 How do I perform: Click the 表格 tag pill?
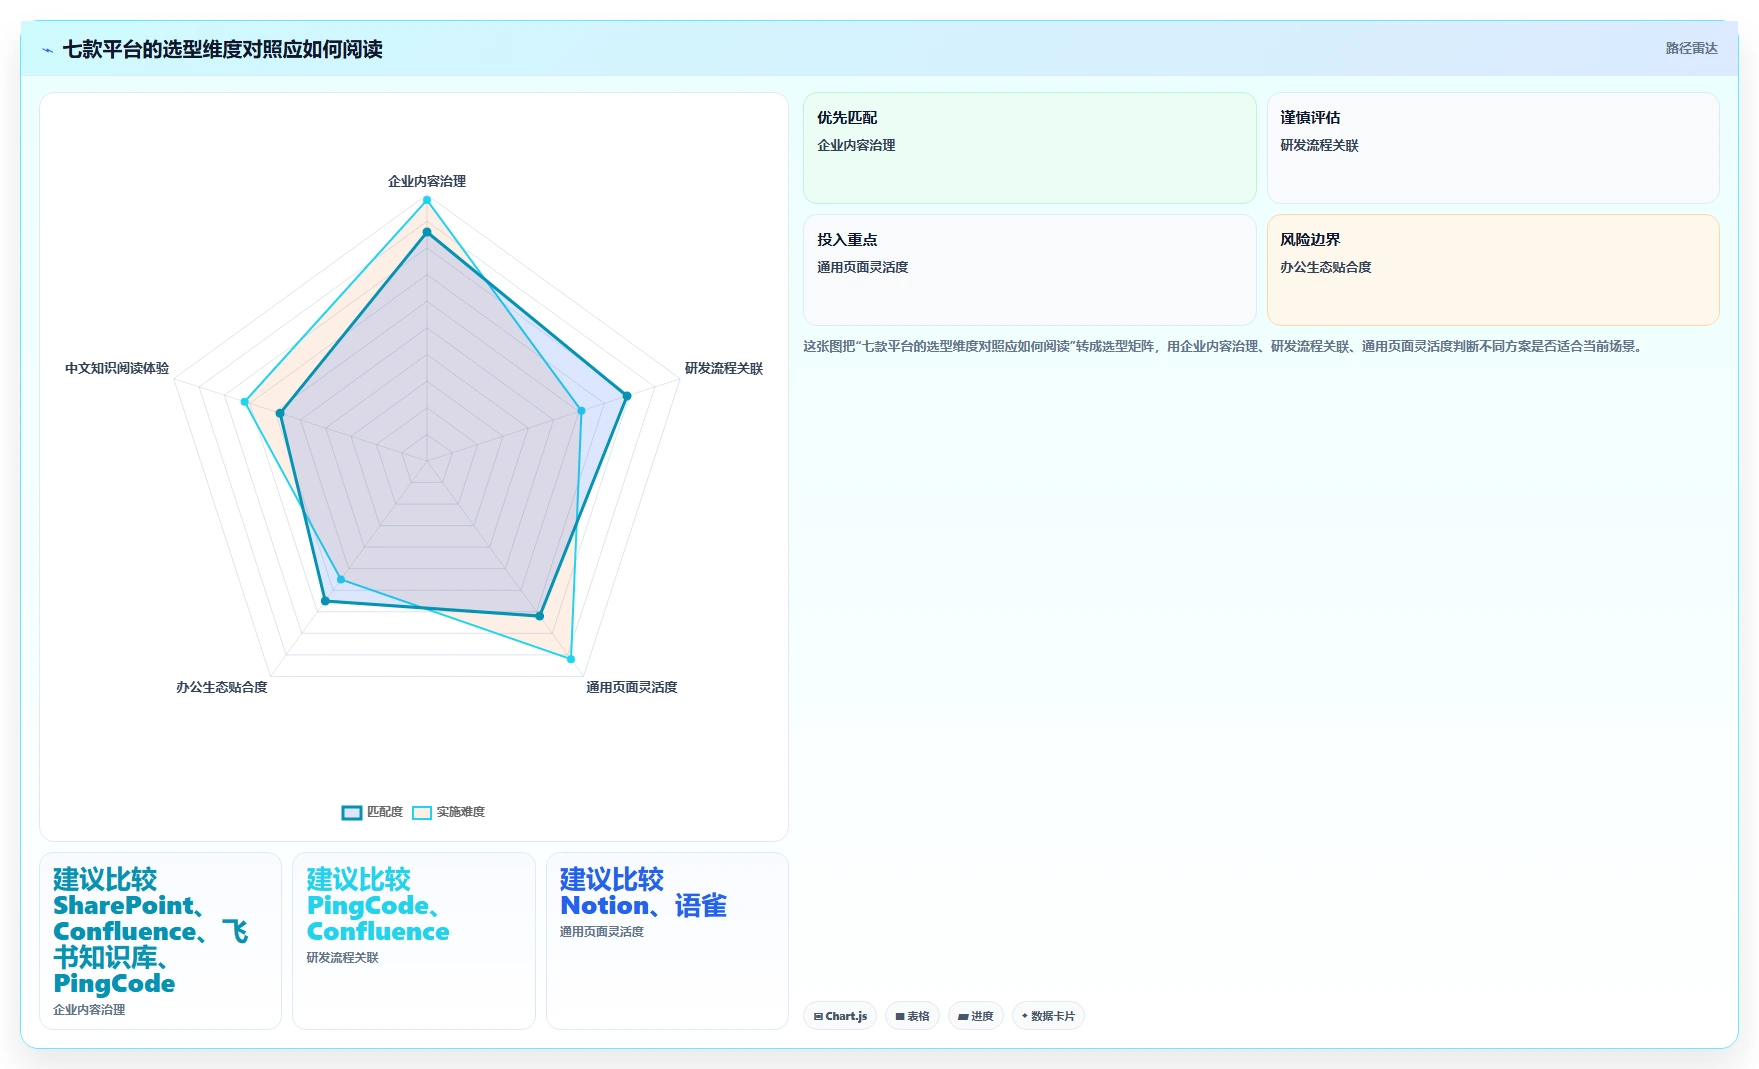coord(912,1016)
